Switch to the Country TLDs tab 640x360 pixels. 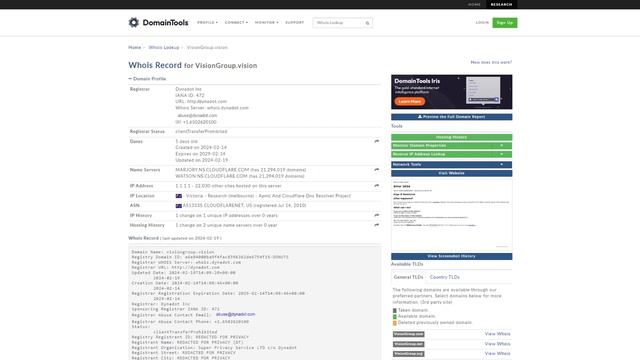pyautogui.click(x=444, y=277)
